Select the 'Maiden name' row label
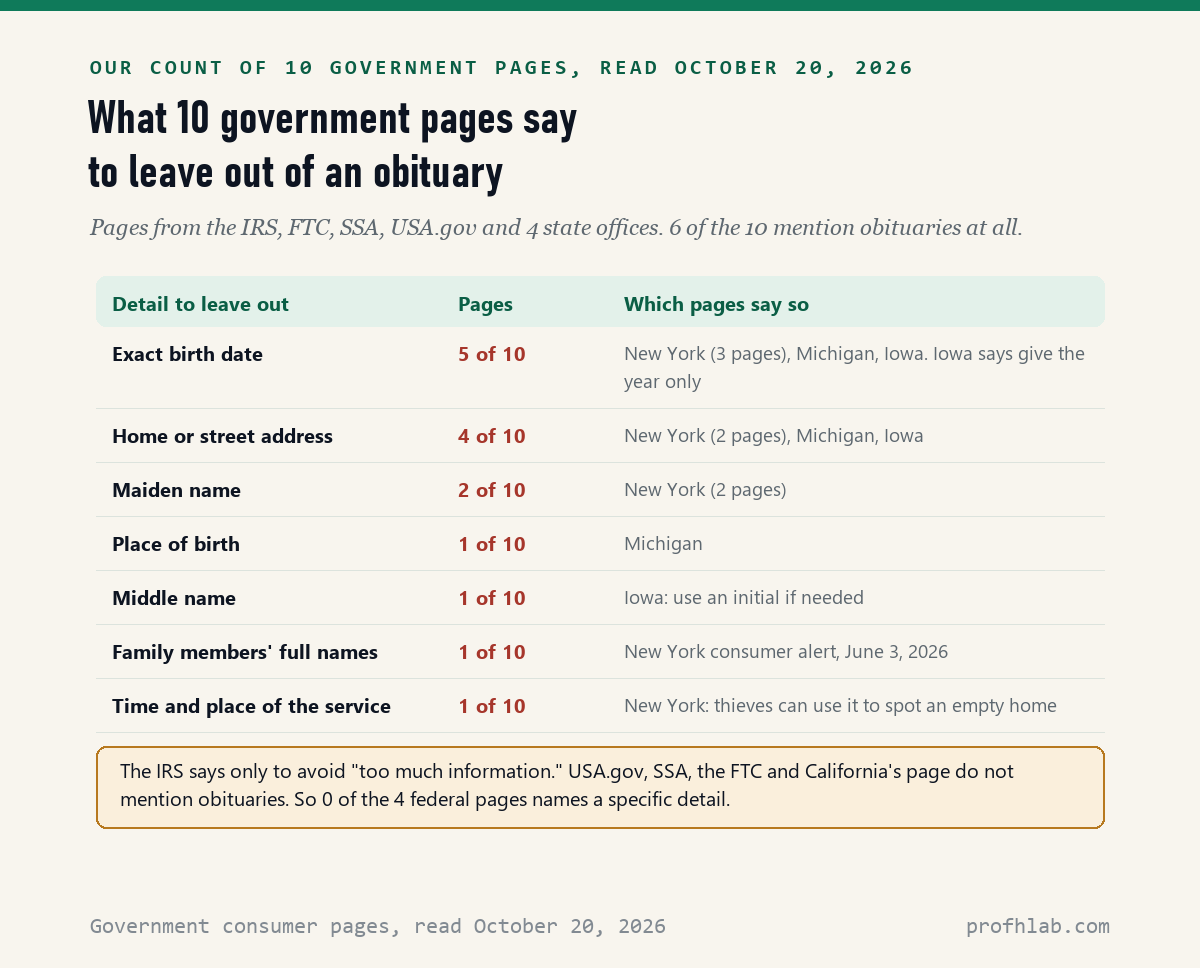 176,490
